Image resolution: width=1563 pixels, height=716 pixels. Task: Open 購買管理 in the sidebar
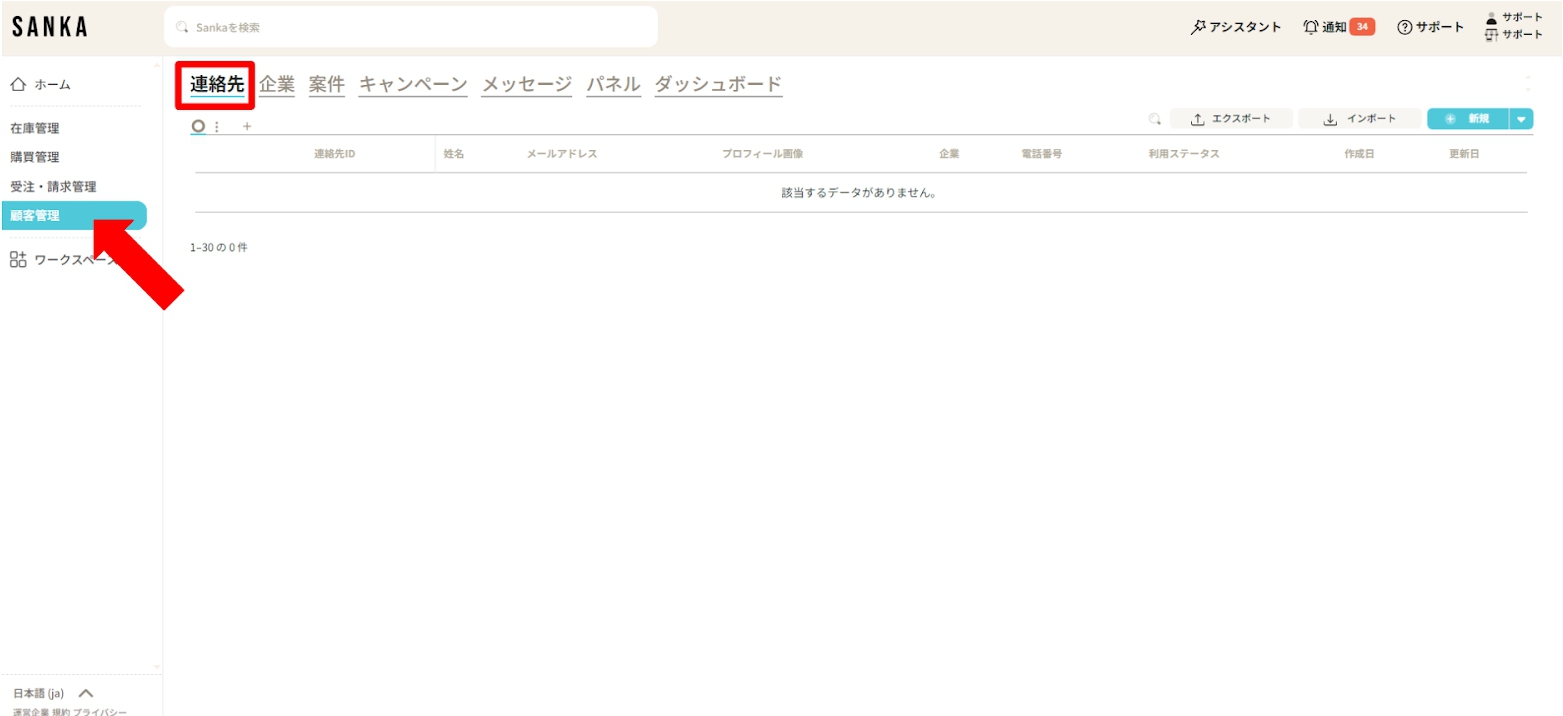tap(35, 157)
